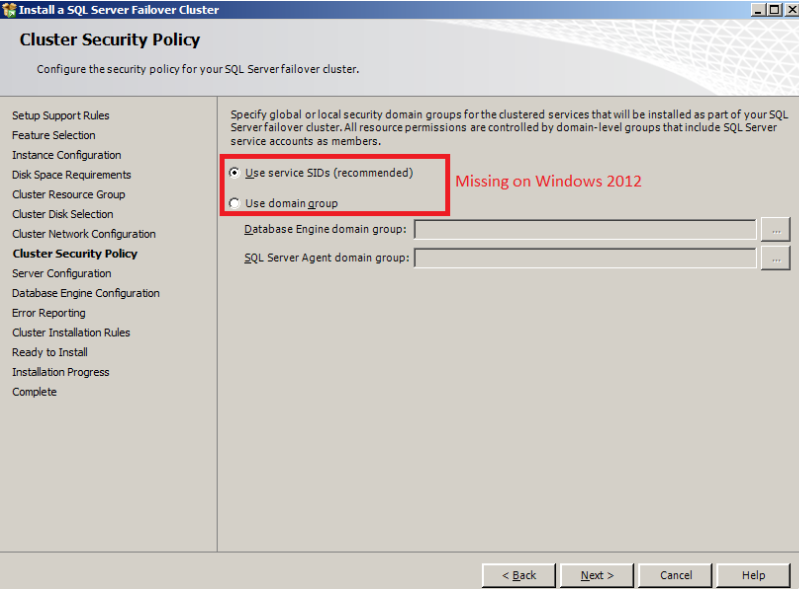Select the Cluster Disk Selection step

coord(61,213)
